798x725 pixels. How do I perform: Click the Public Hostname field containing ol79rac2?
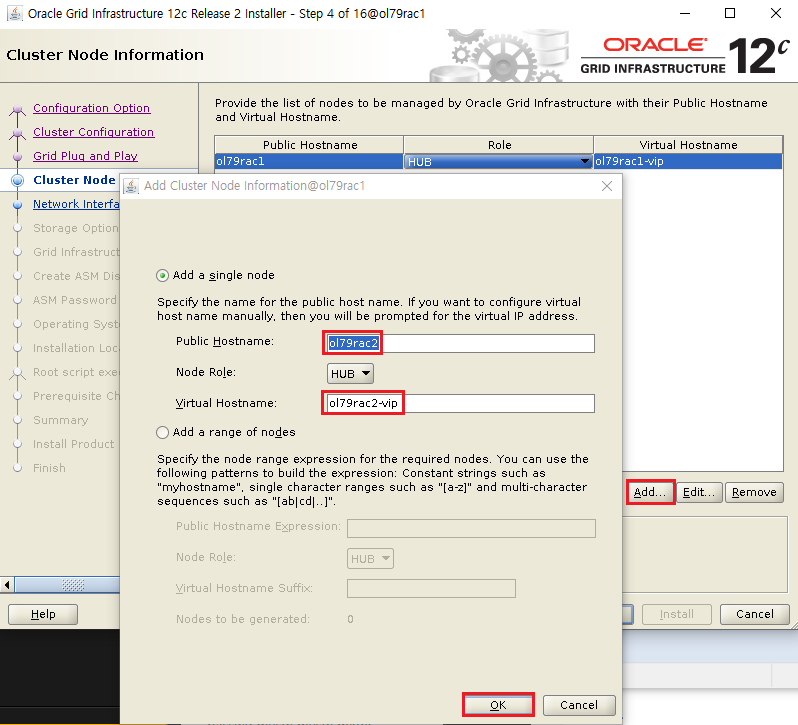click(x=460, y=343)
